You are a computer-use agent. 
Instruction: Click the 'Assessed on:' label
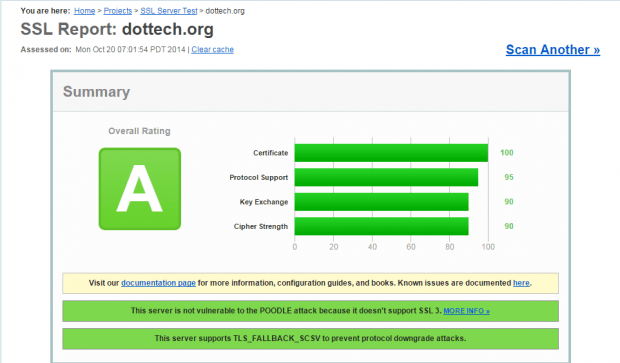pyautogui.click(x=46, y=49)
